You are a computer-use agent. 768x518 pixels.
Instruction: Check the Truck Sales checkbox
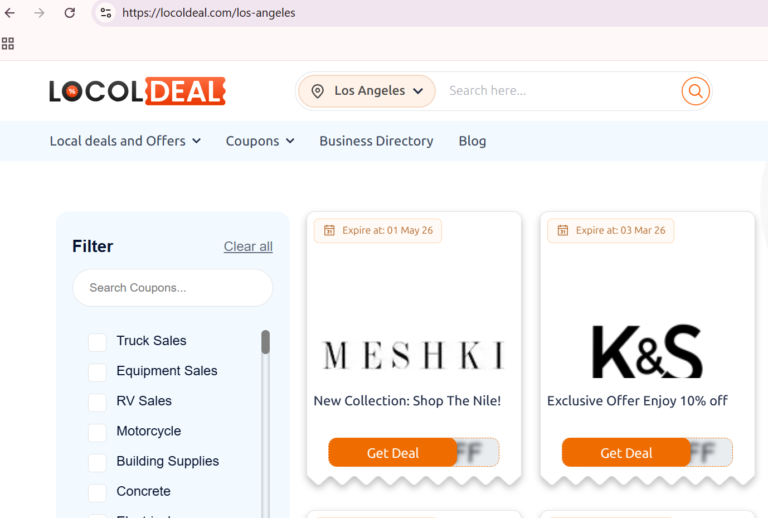pos(97,342)
